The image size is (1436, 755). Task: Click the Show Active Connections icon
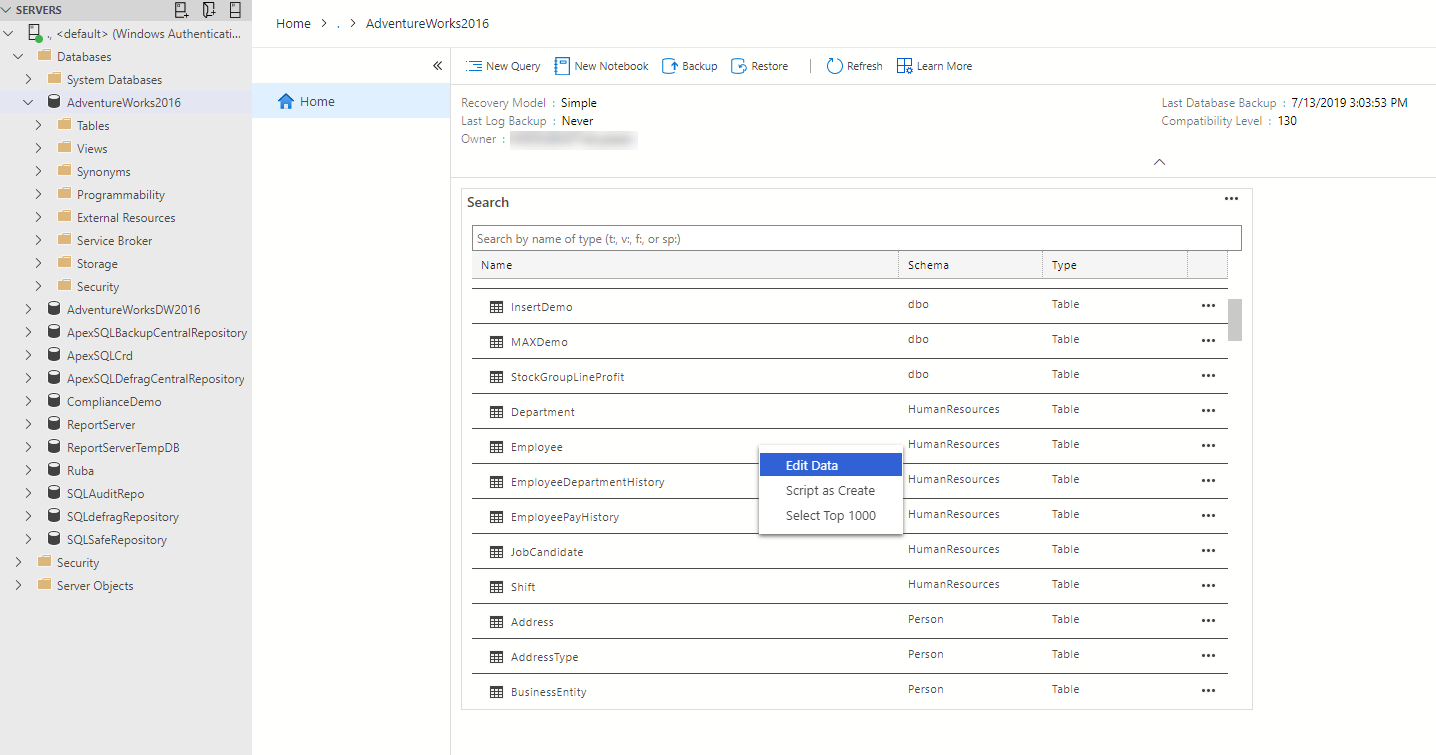[x=235, y=10]
